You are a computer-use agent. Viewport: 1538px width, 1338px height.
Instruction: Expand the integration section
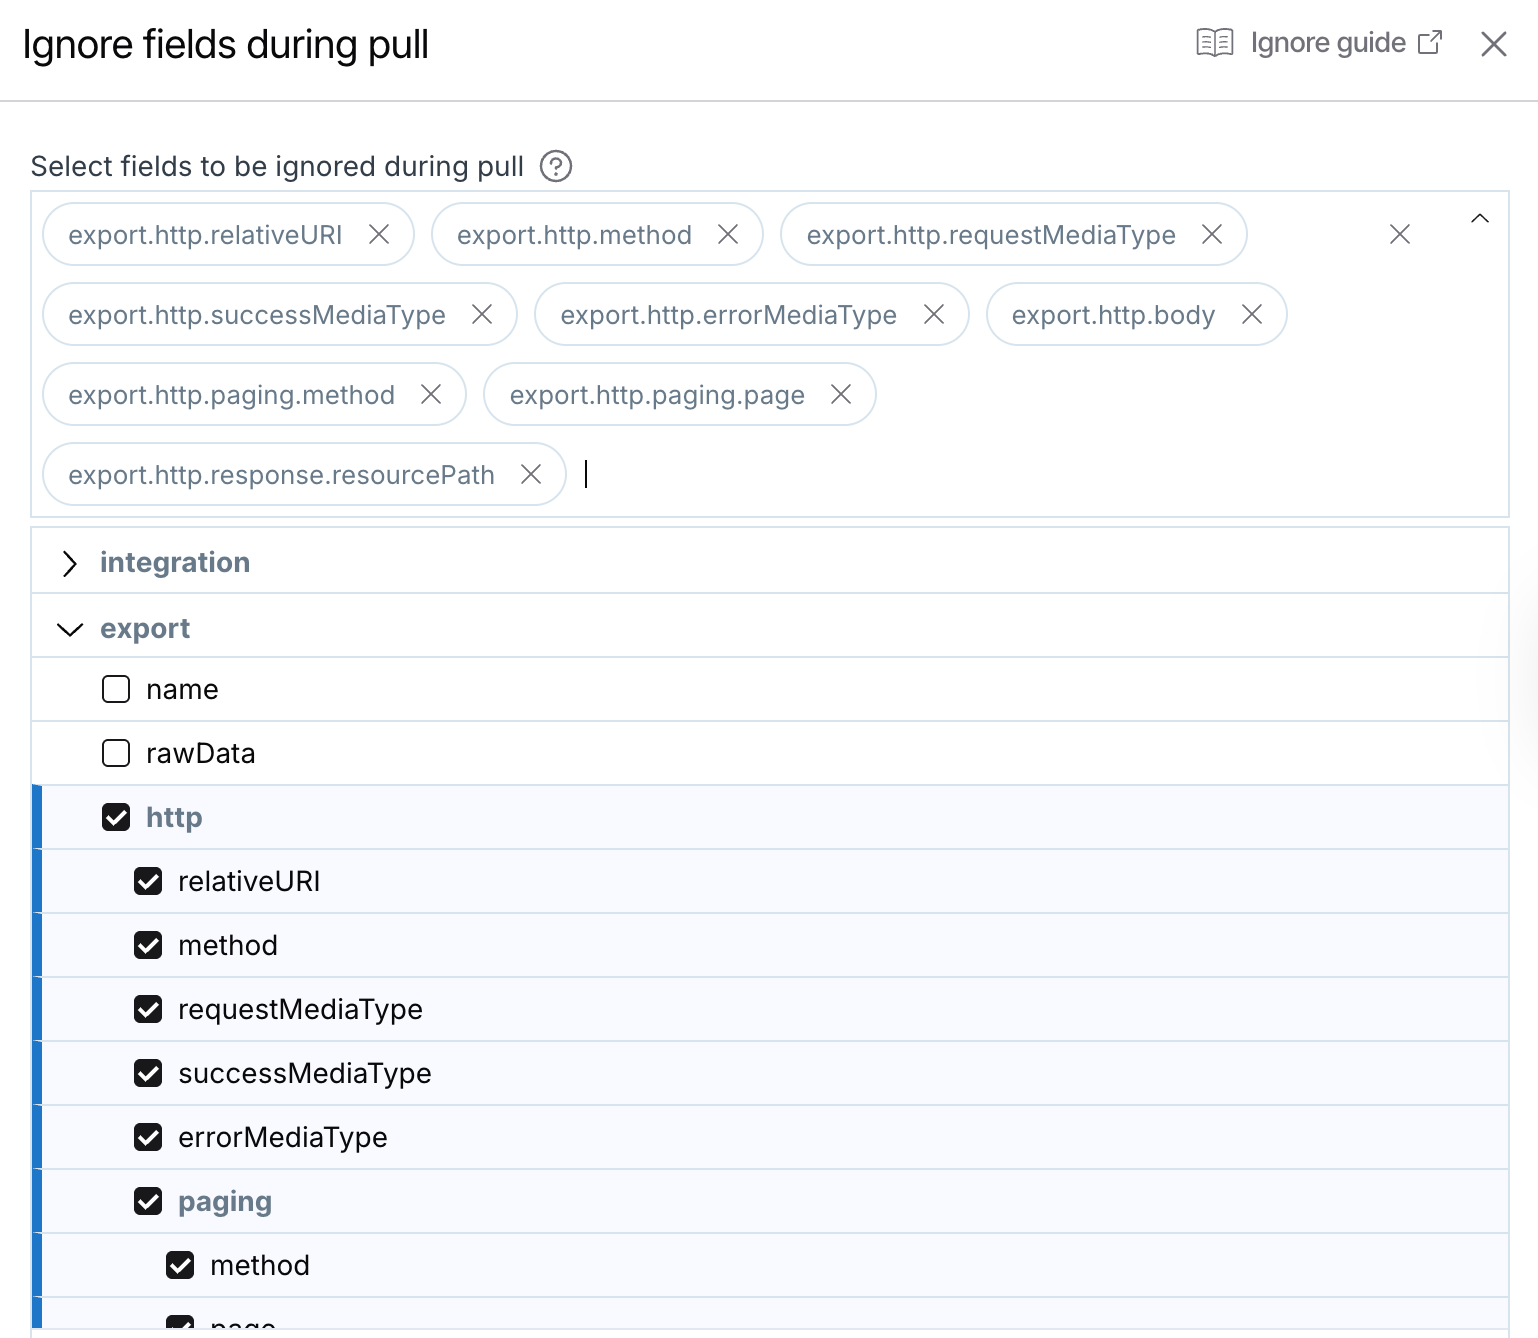[69, 563]
